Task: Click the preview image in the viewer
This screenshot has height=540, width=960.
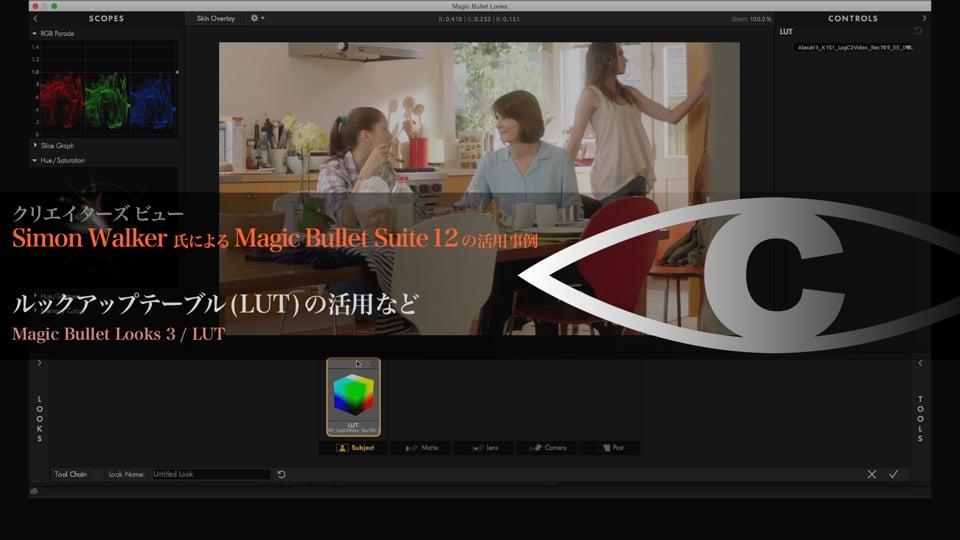Action: [x=479, y=189]
